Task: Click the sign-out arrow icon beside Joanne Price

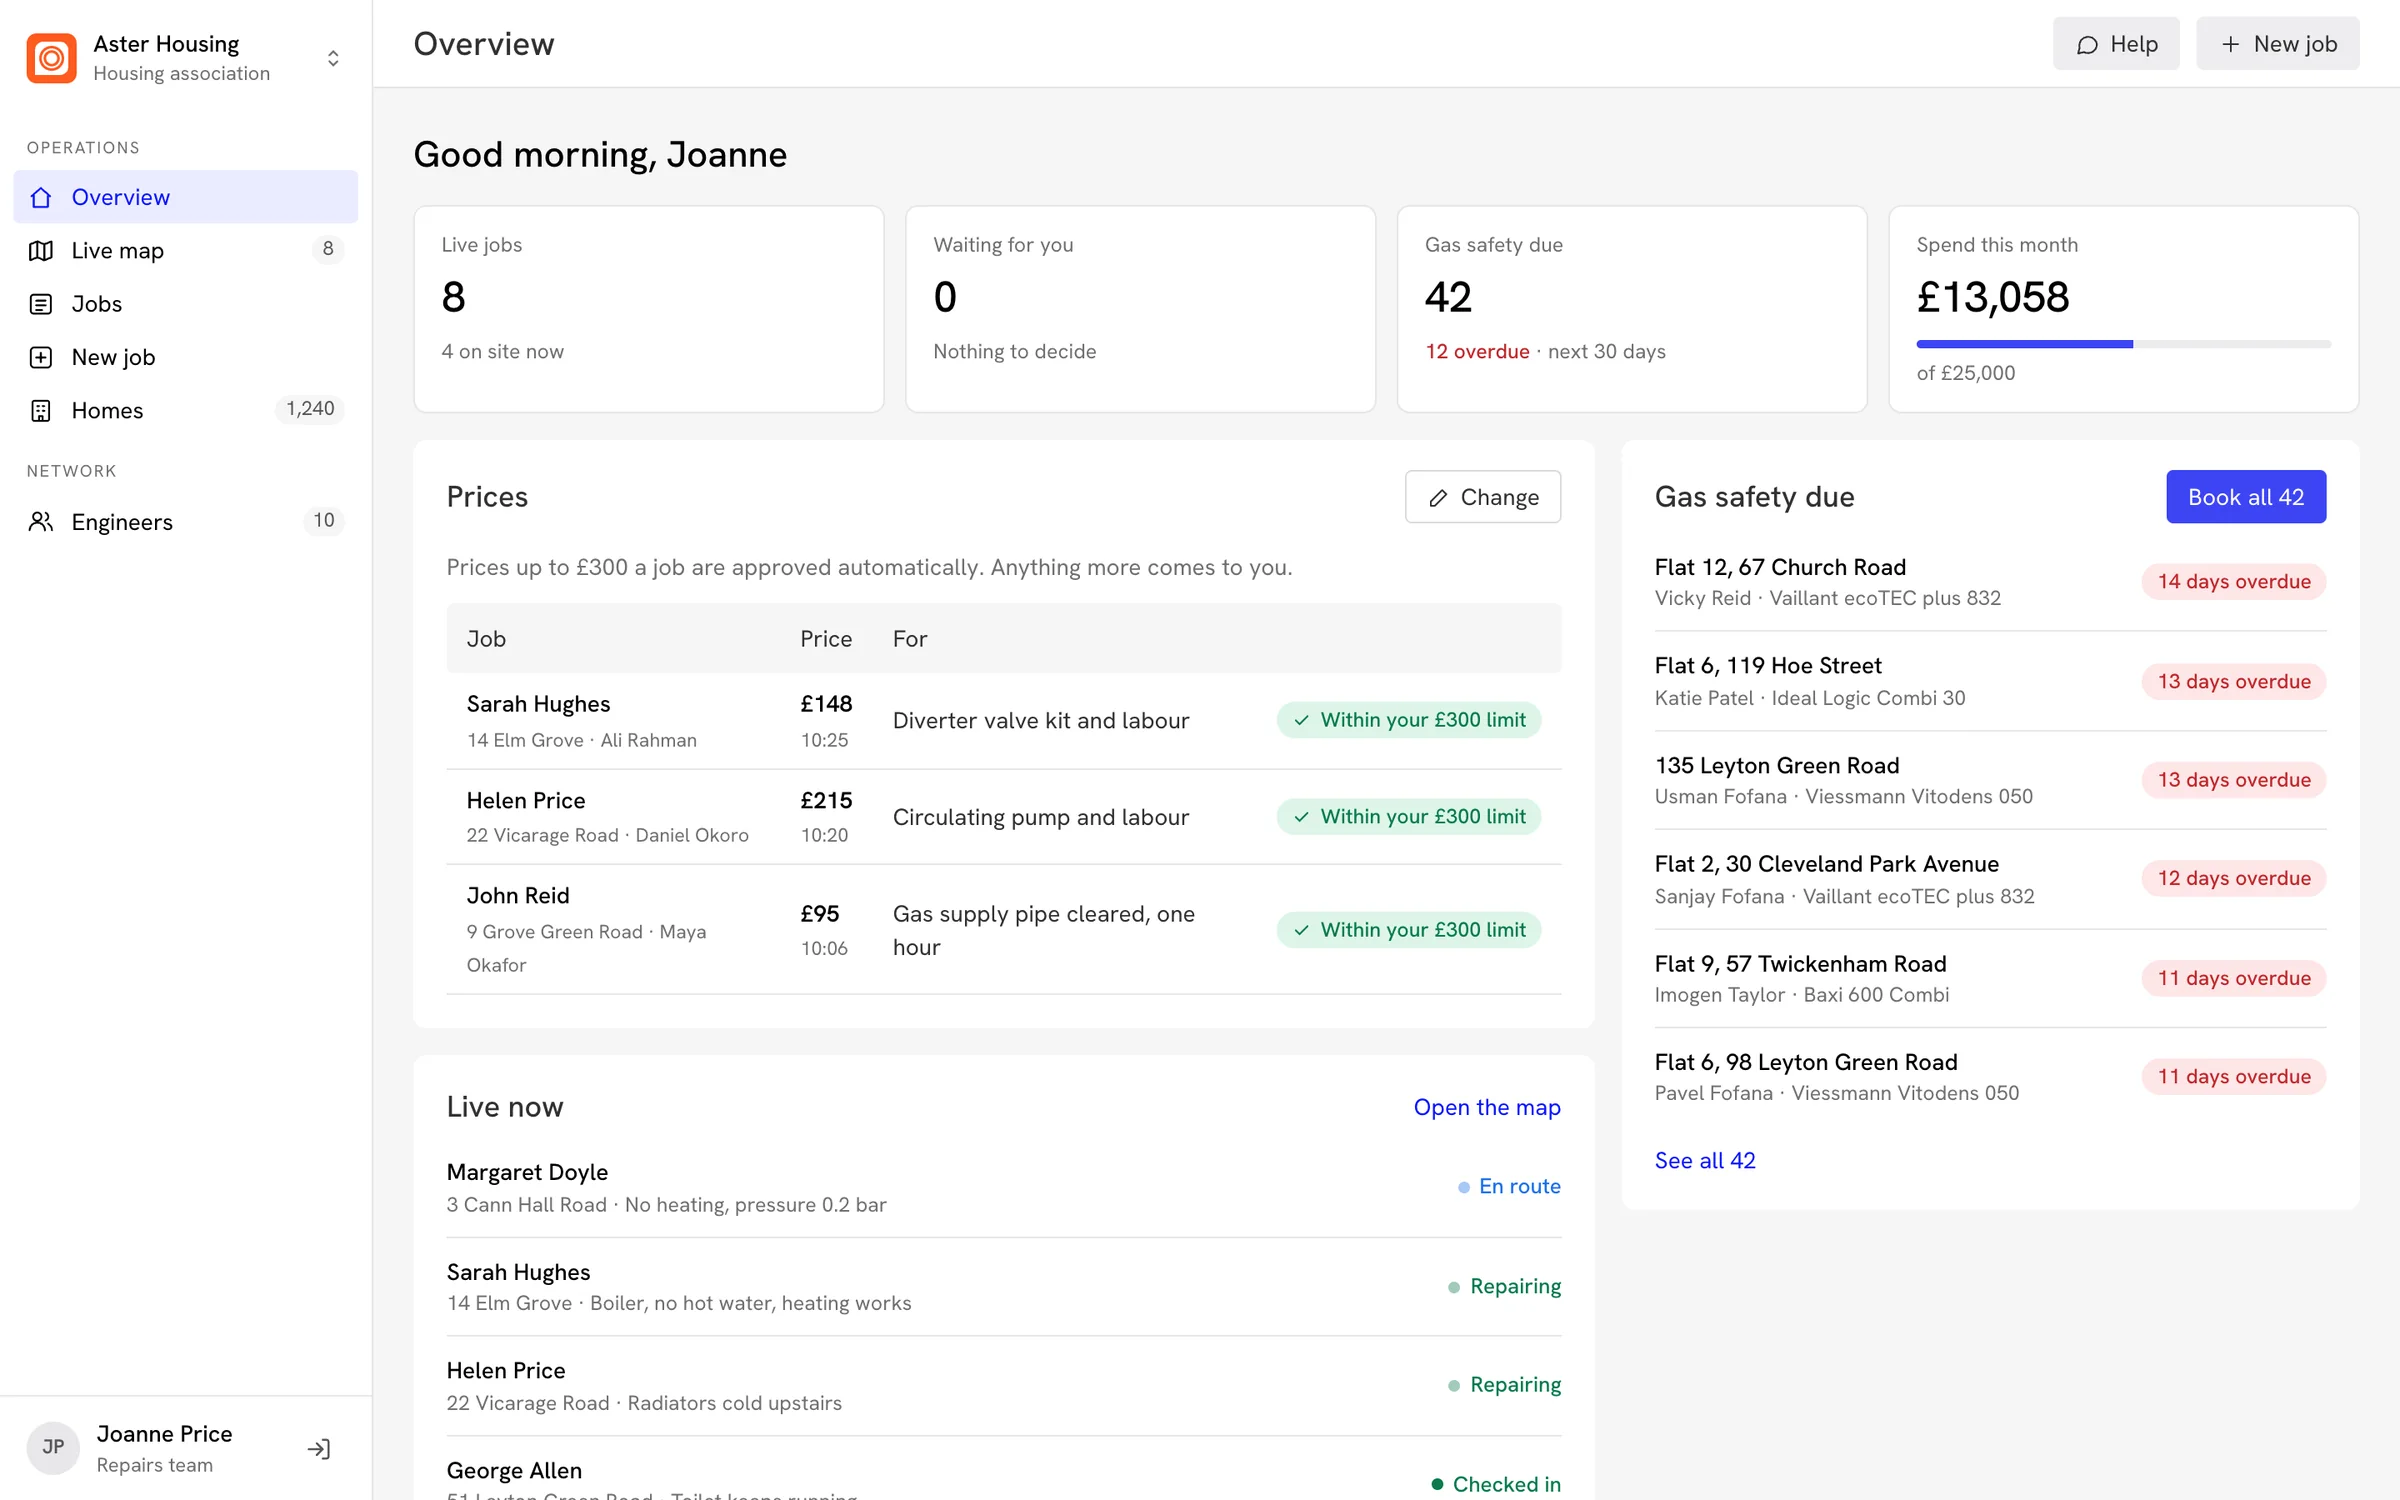Action: point(319,1448)
